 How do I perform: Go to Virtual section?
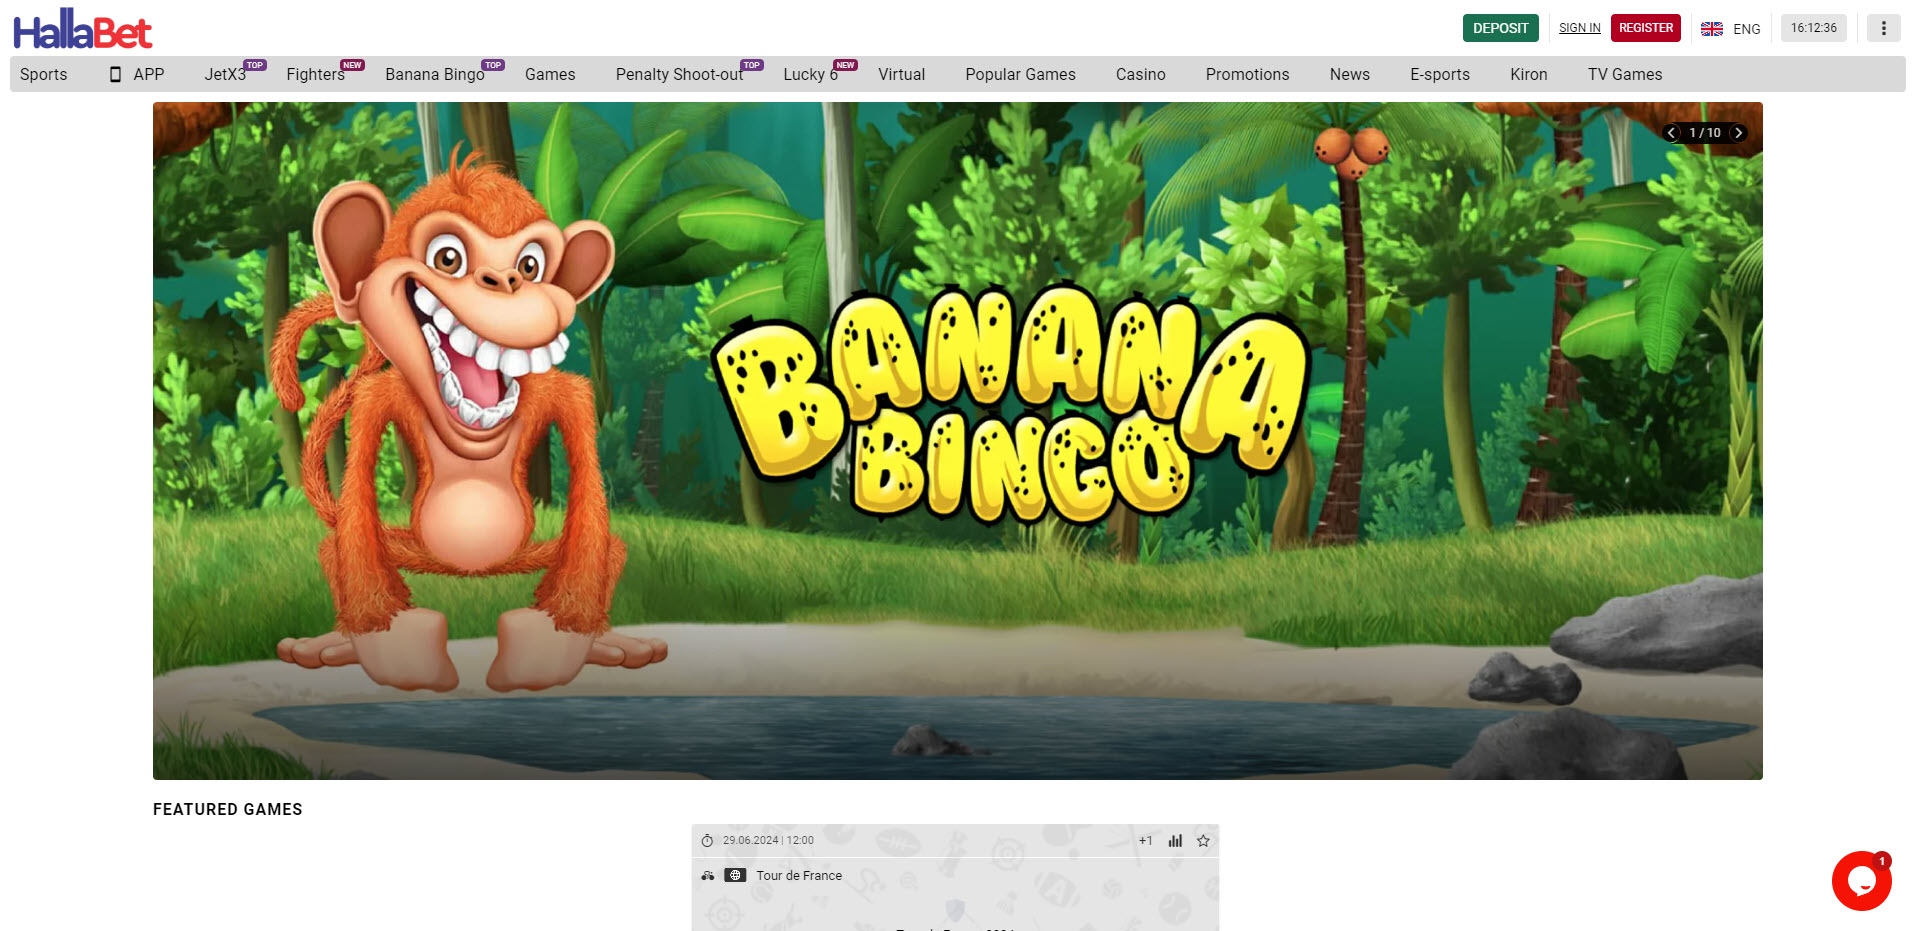[902, 75]
